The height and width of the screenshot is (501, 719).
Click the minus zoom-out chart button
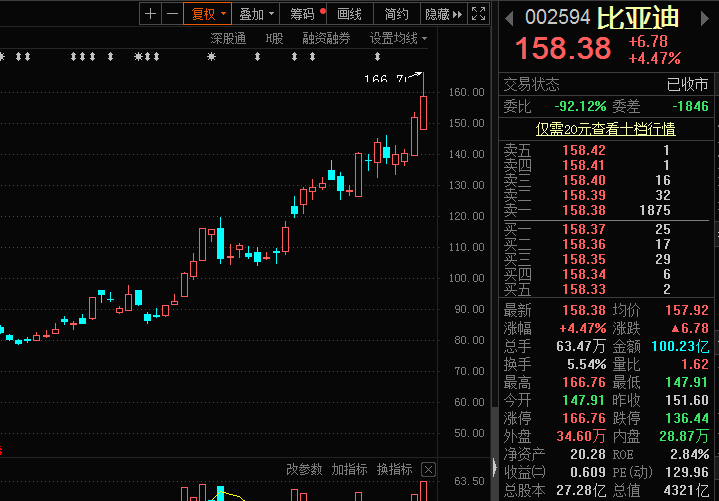pyautogui.click(x=172, y=14)
